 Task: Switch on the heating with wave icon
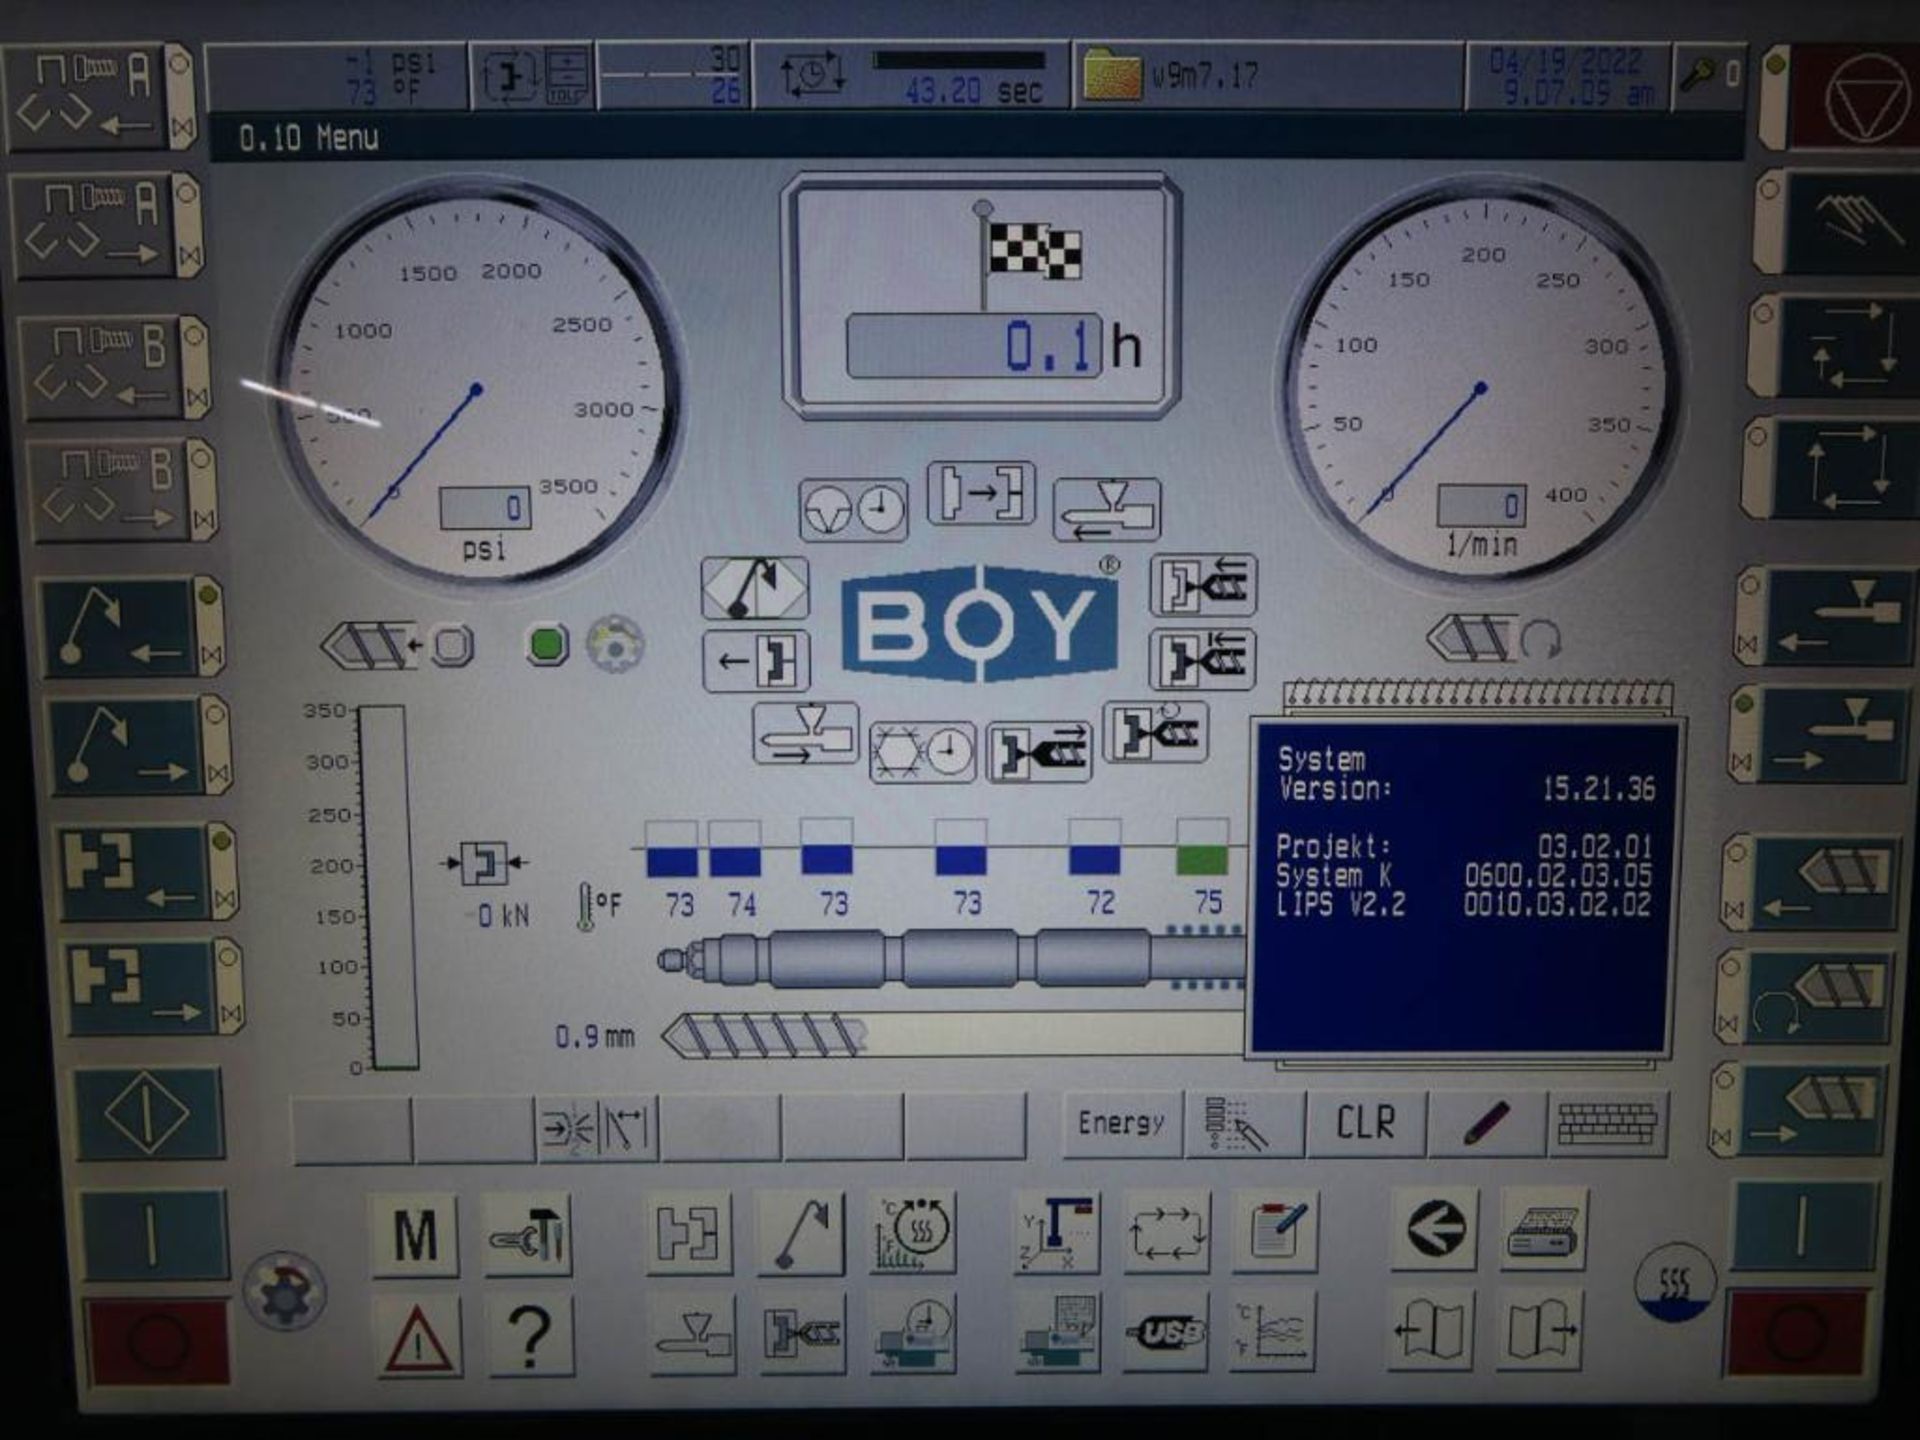click(x=1675, y=1282)
